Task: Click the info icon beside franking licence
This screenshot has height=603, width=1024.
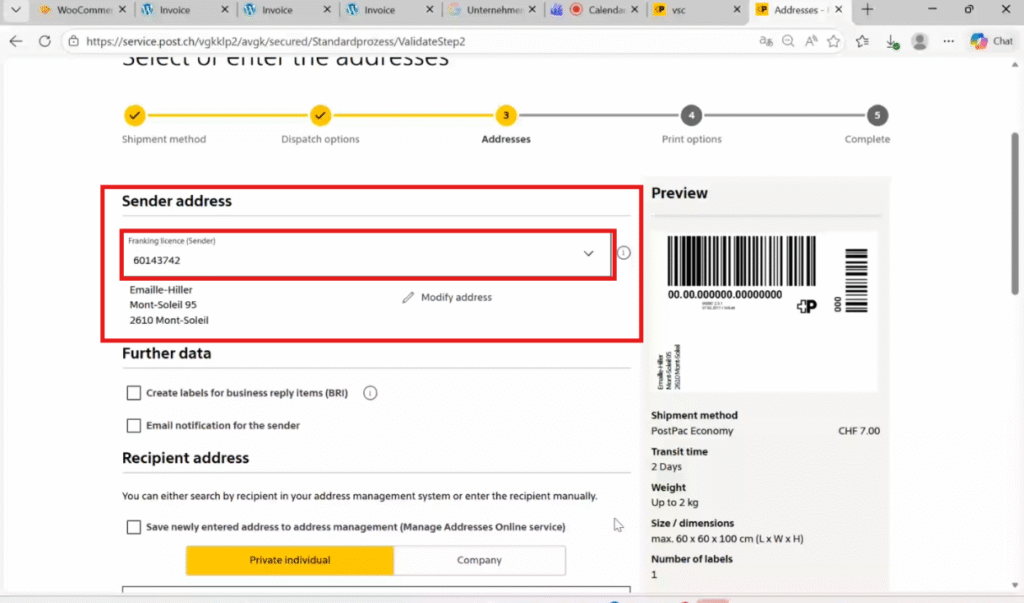Action: pyautogui.click(x=624, y=253)
